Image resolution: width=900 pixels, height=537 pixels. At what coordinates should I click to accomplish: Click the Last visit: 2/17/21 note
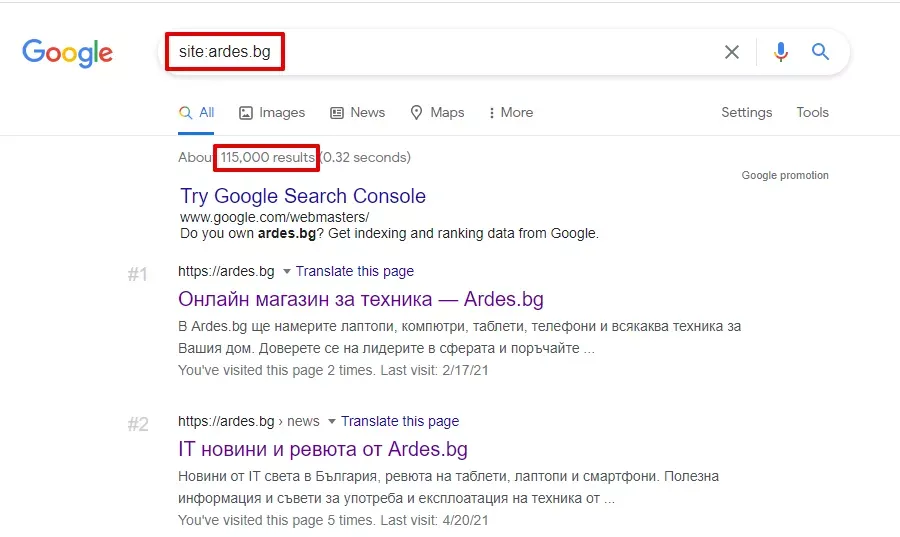tap(435, 370)
